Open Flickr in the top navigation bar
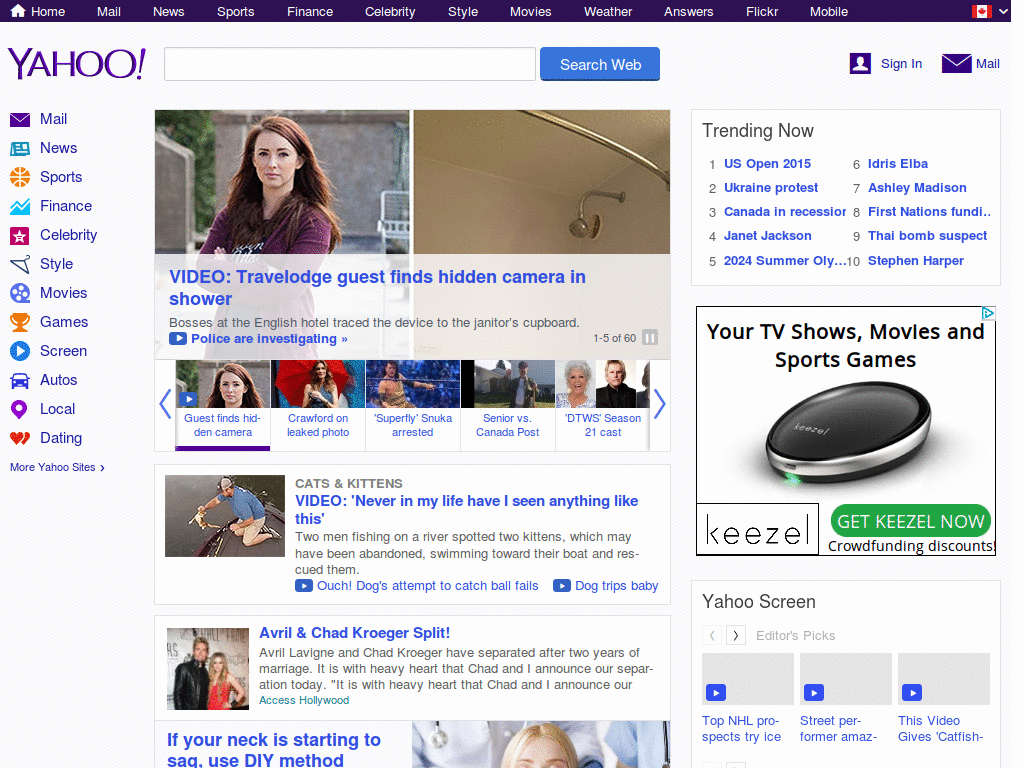This screenshot has width=1024, height=768. (762, 12)
